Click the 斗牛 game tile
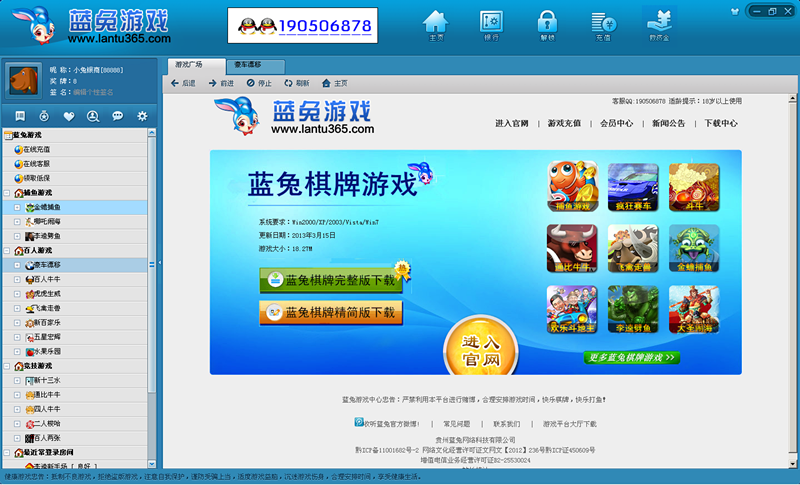This screenshot has height=485, width=800. click(x=694, y=187)
